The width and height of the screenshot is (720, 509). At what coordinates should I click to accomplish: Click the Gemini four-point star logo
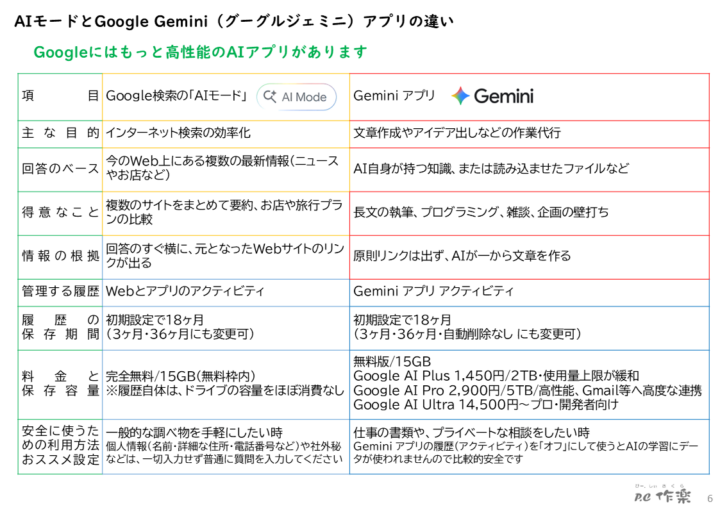point(460,96)
